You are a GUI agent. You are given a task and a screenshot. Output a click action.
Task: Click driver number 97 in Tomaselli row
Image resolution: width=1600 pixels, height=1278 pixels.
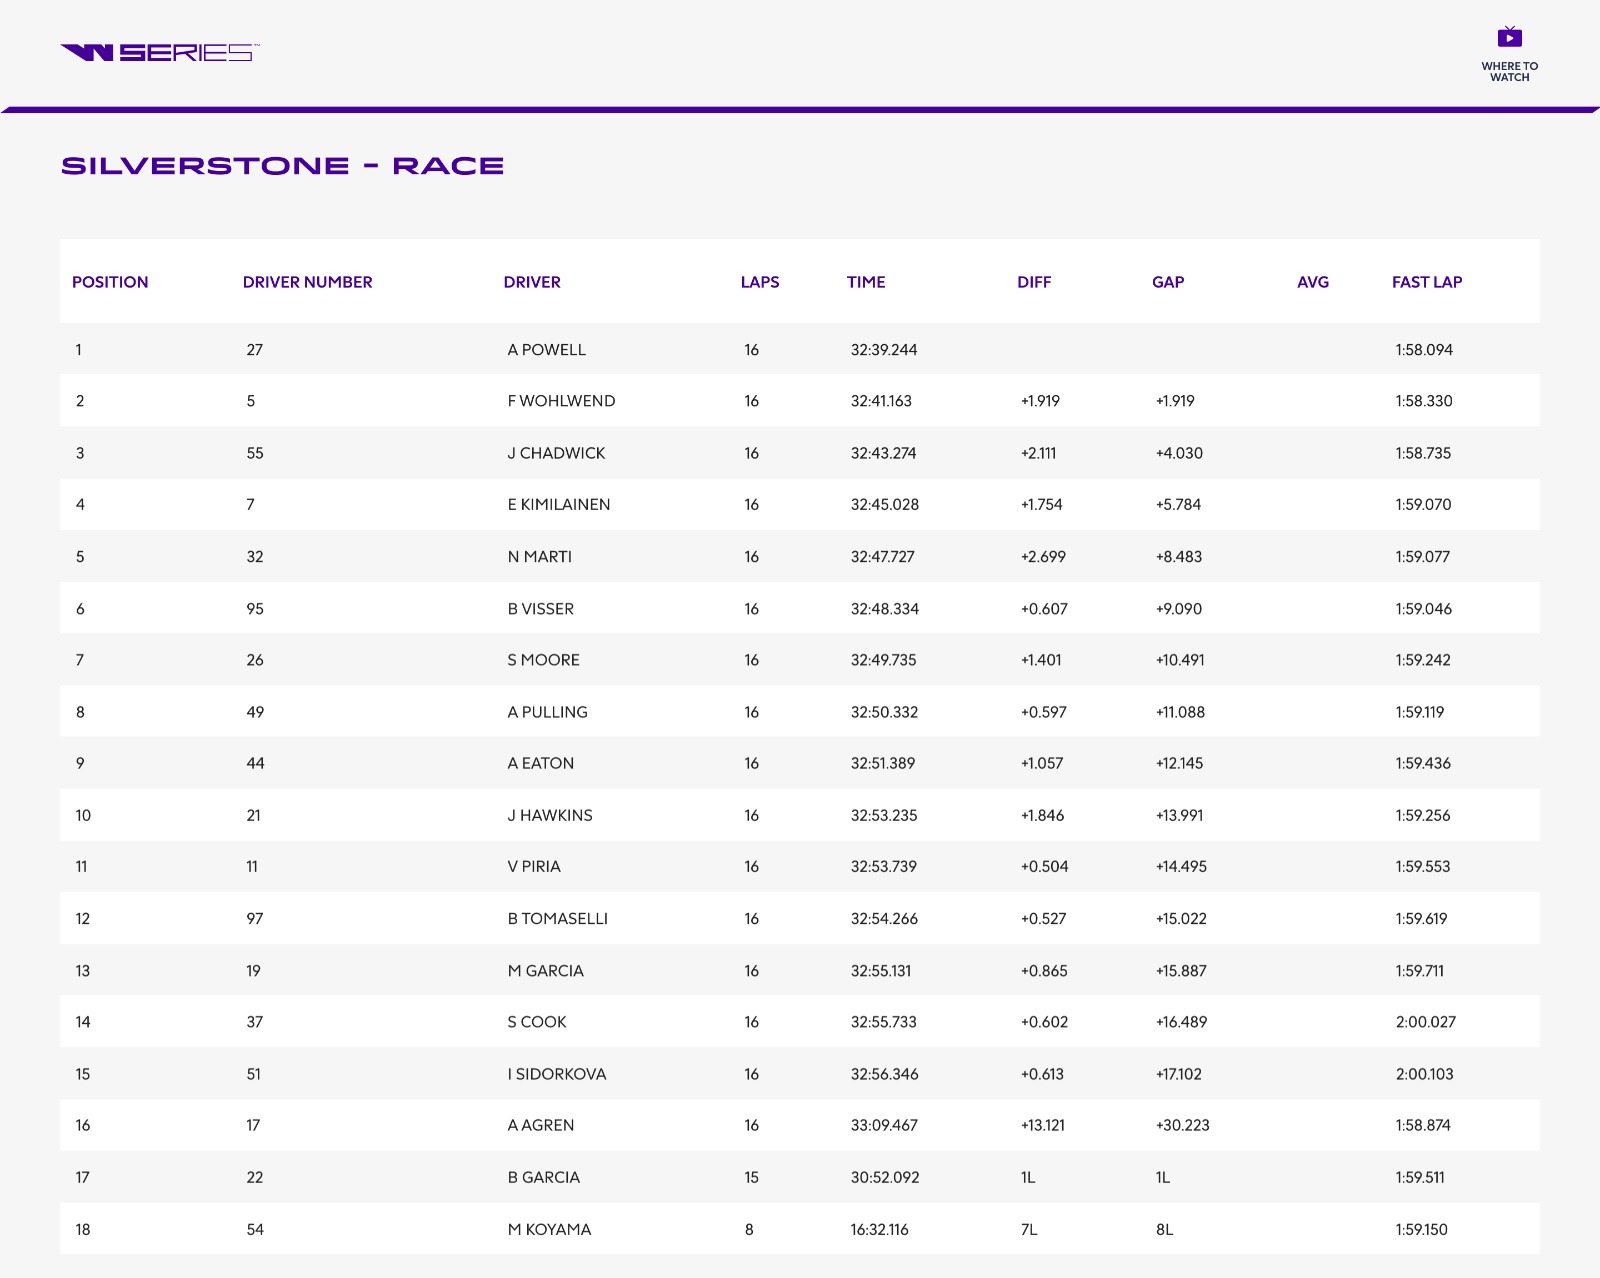255,919
